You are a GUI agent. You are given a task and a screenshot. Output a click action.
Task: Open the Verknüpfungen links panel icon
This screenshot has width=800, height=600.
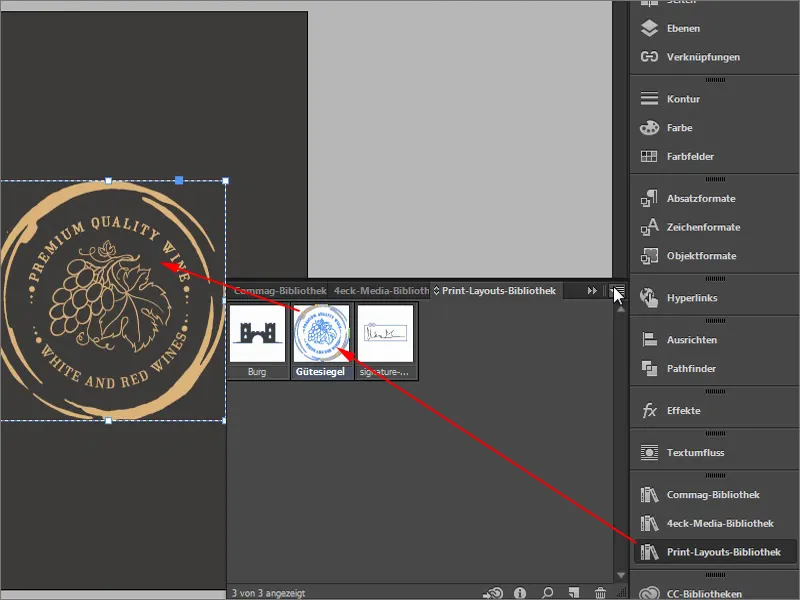coord(649,57)
